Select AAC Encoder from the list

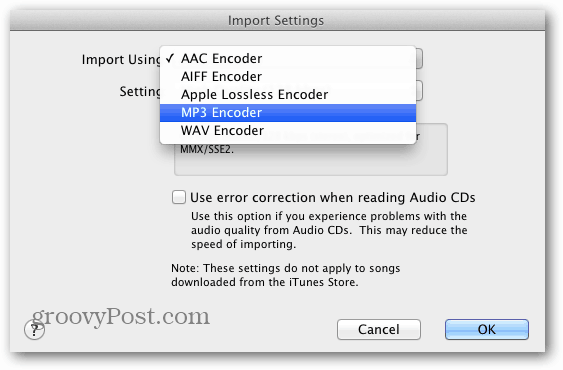pyautogui.click(x=288, y=59)
